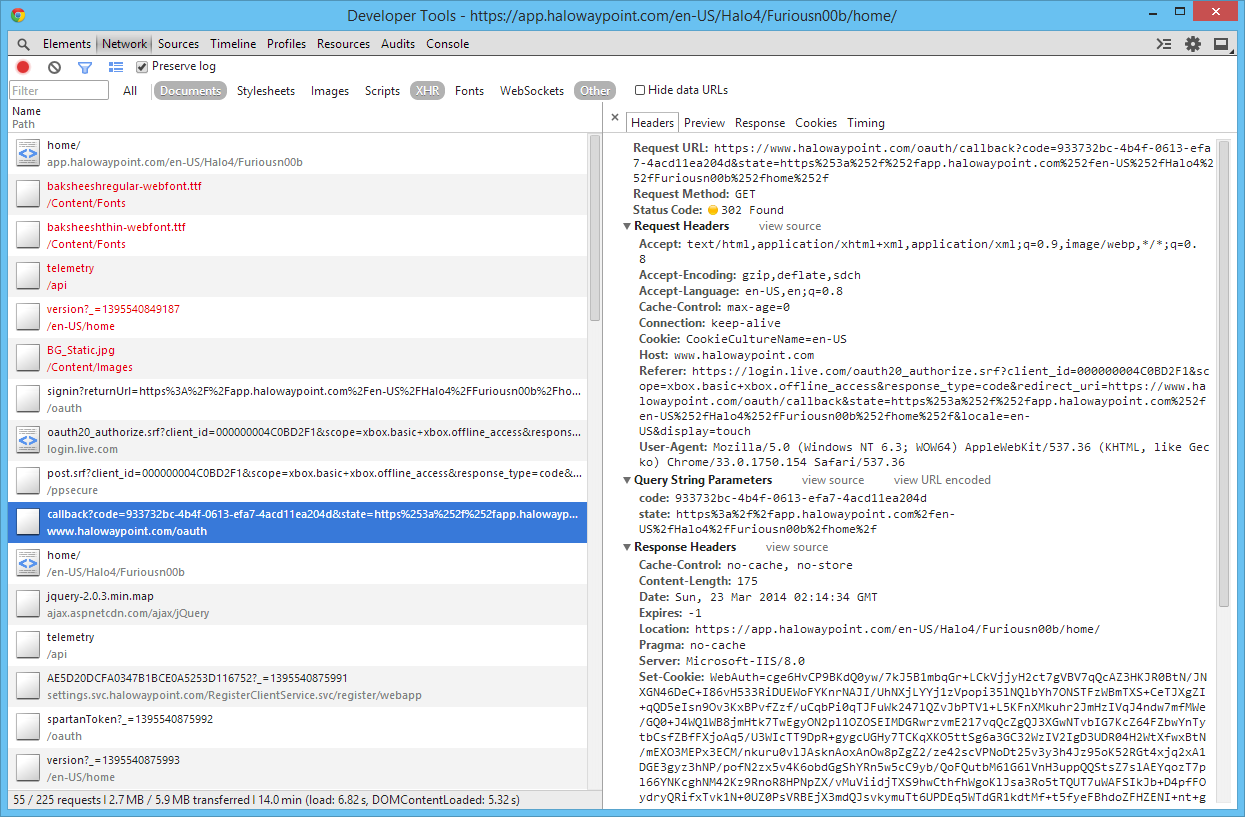The height and width of the screenshot is (817, 1245).
Task: Click file icon beside signin?returnUrl request
Action: point(28,399)
